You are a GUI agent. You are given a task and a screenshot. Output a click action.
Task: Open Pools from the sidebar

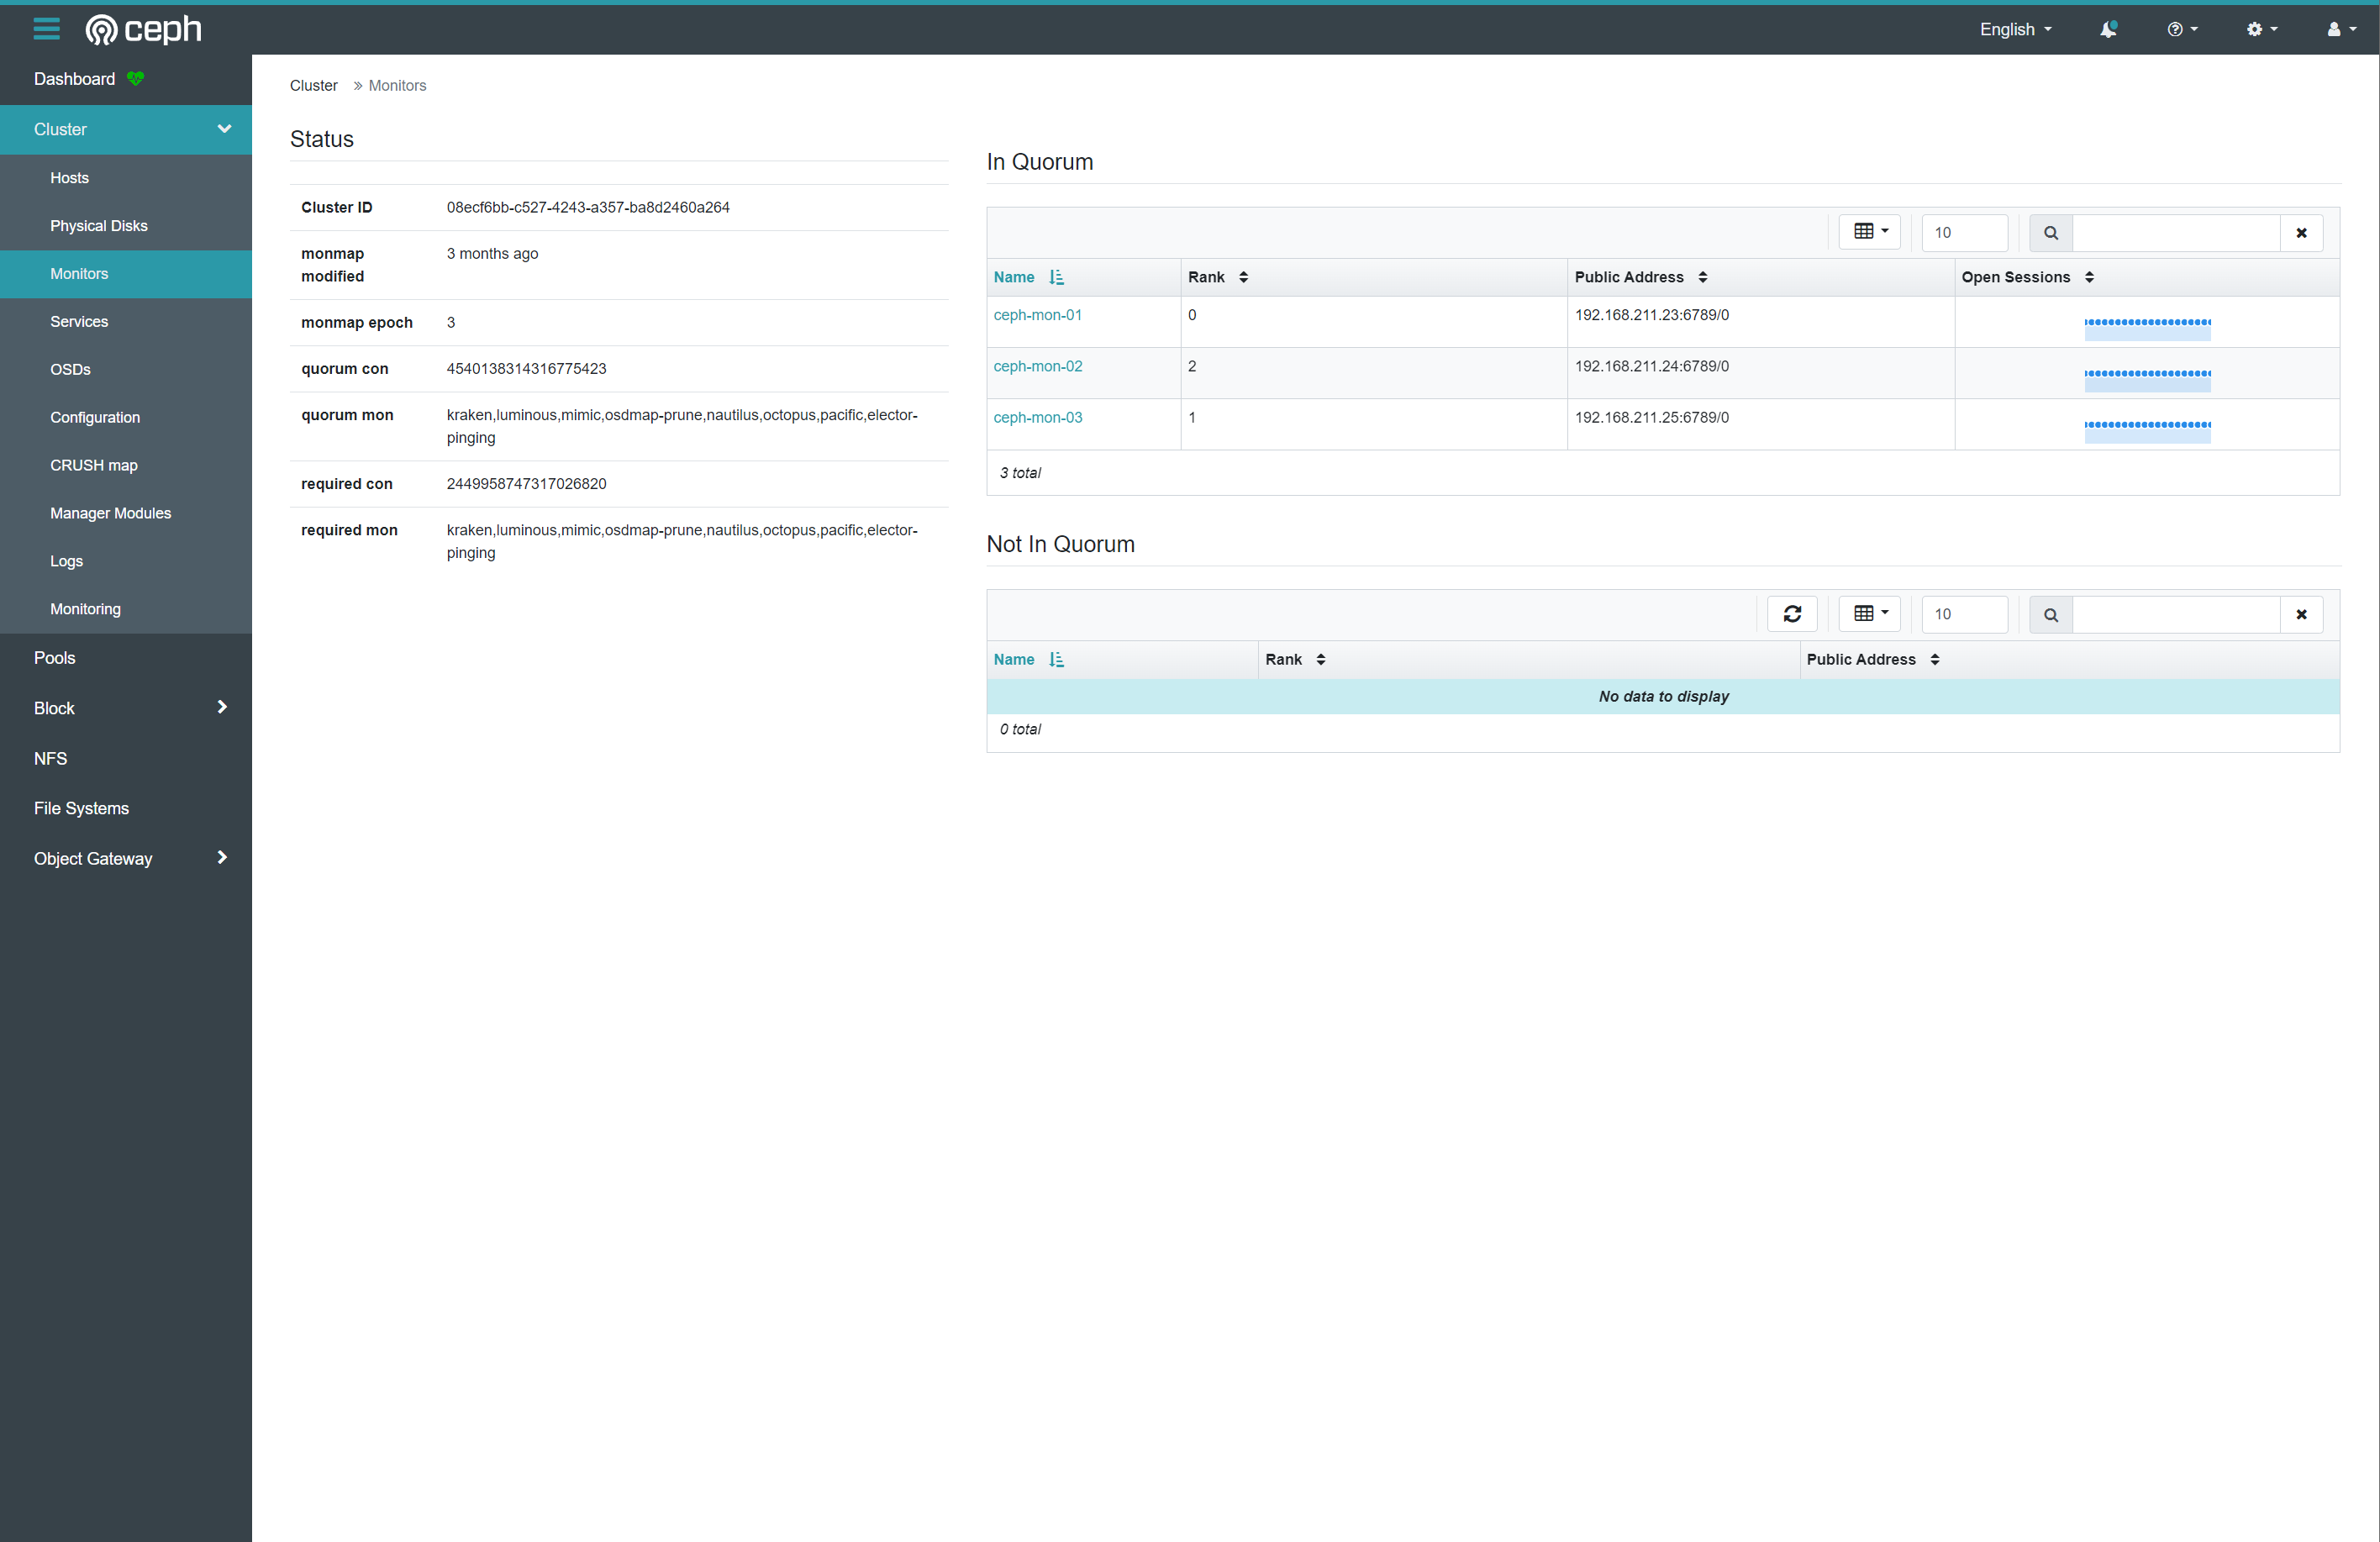54,658
